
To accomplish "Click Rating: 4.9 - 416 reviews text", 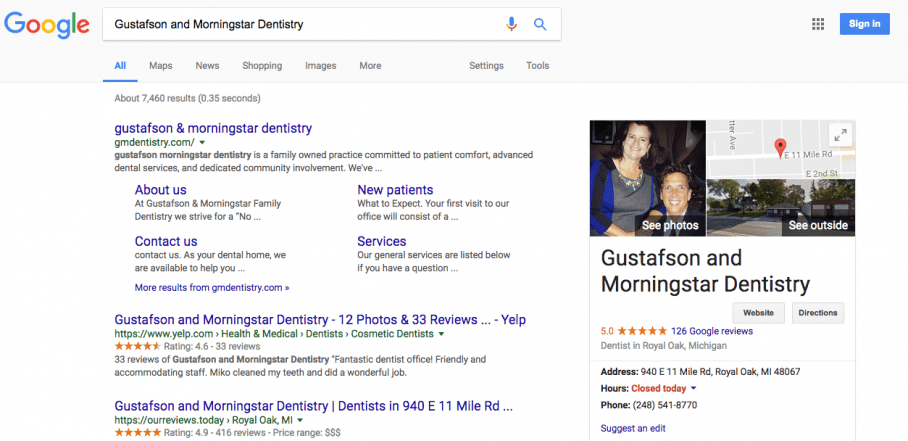I will 215,432.
